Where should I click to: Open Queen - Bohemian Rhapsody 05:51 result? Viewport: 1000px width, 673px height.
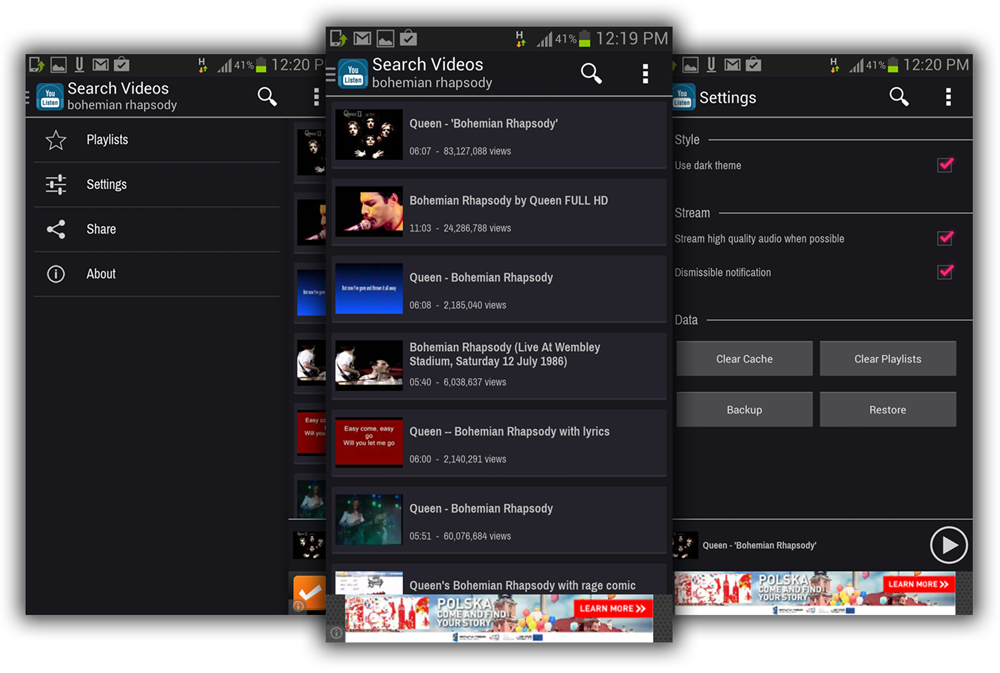coord(499,520)
